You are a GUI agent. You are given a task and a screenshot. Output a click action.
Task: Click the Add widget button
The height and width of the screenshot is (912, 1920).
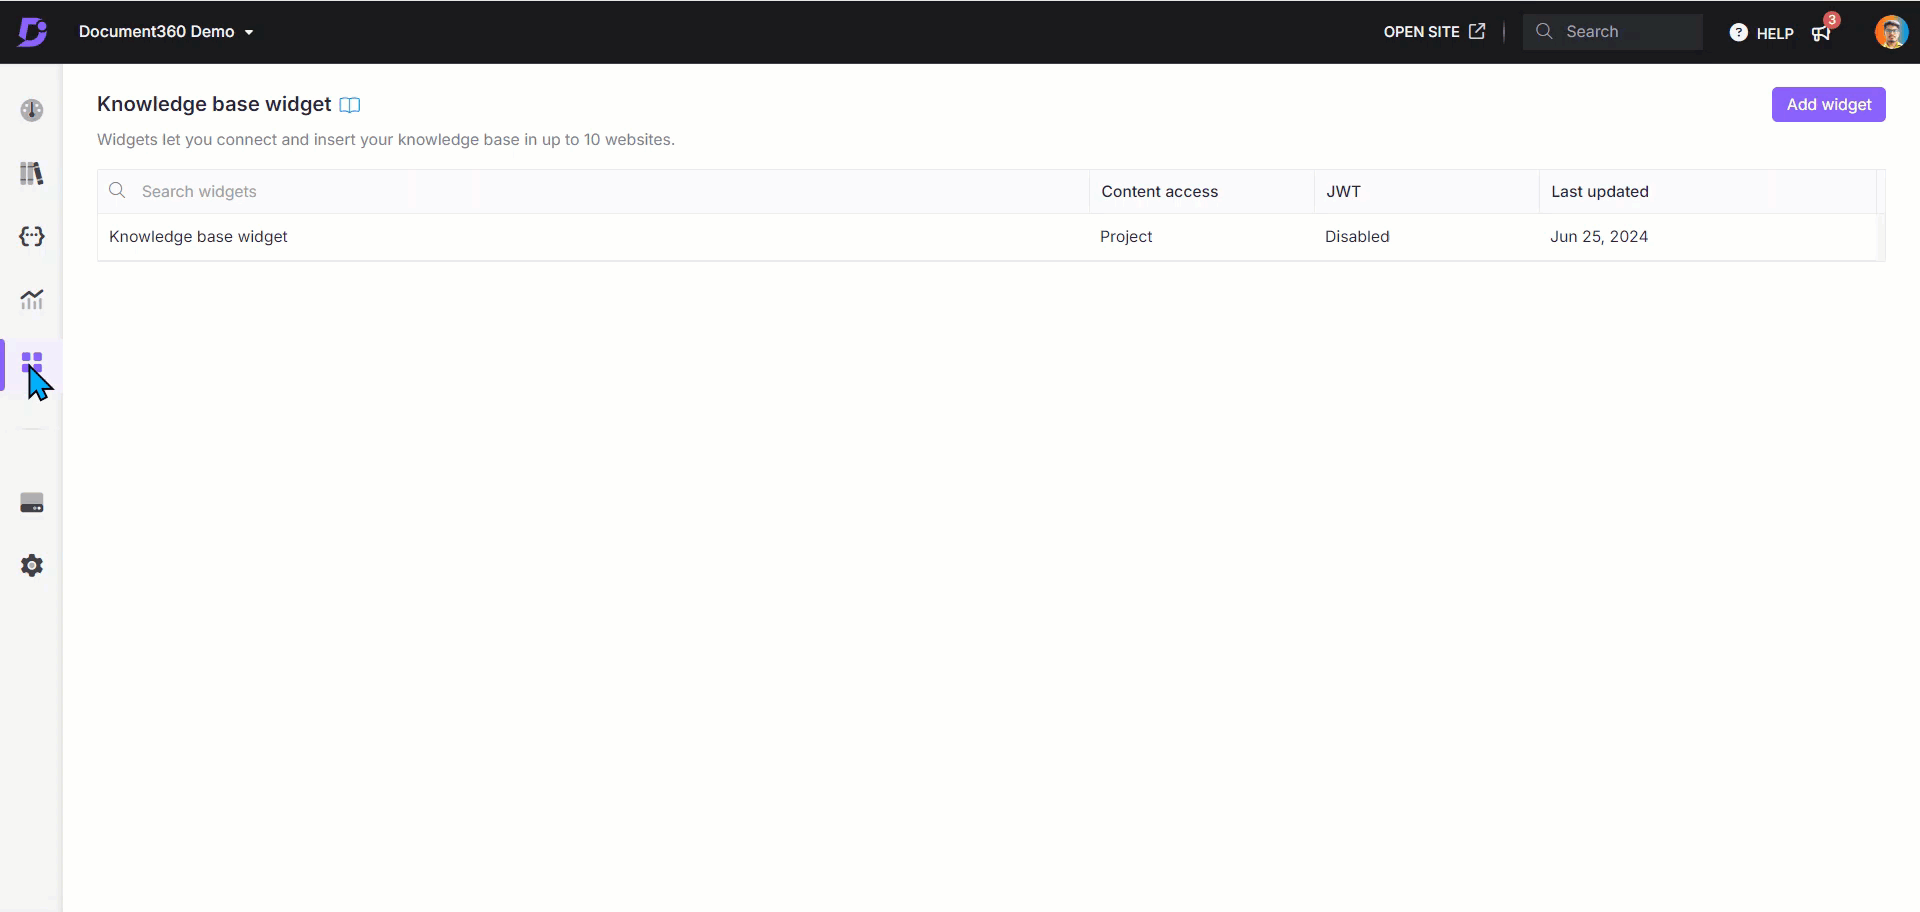click(1828, 105)
